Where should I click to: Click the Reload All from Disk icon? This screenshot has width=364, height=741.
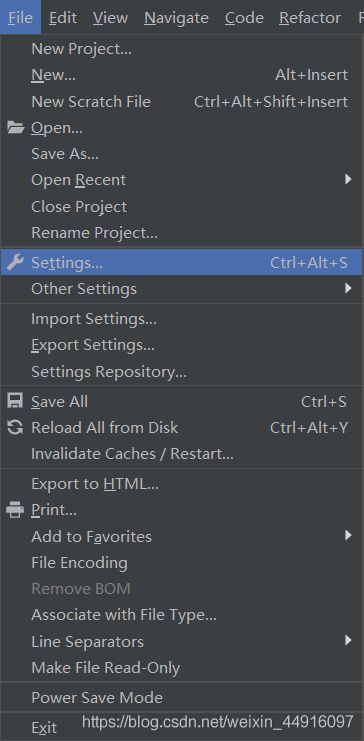15,428
